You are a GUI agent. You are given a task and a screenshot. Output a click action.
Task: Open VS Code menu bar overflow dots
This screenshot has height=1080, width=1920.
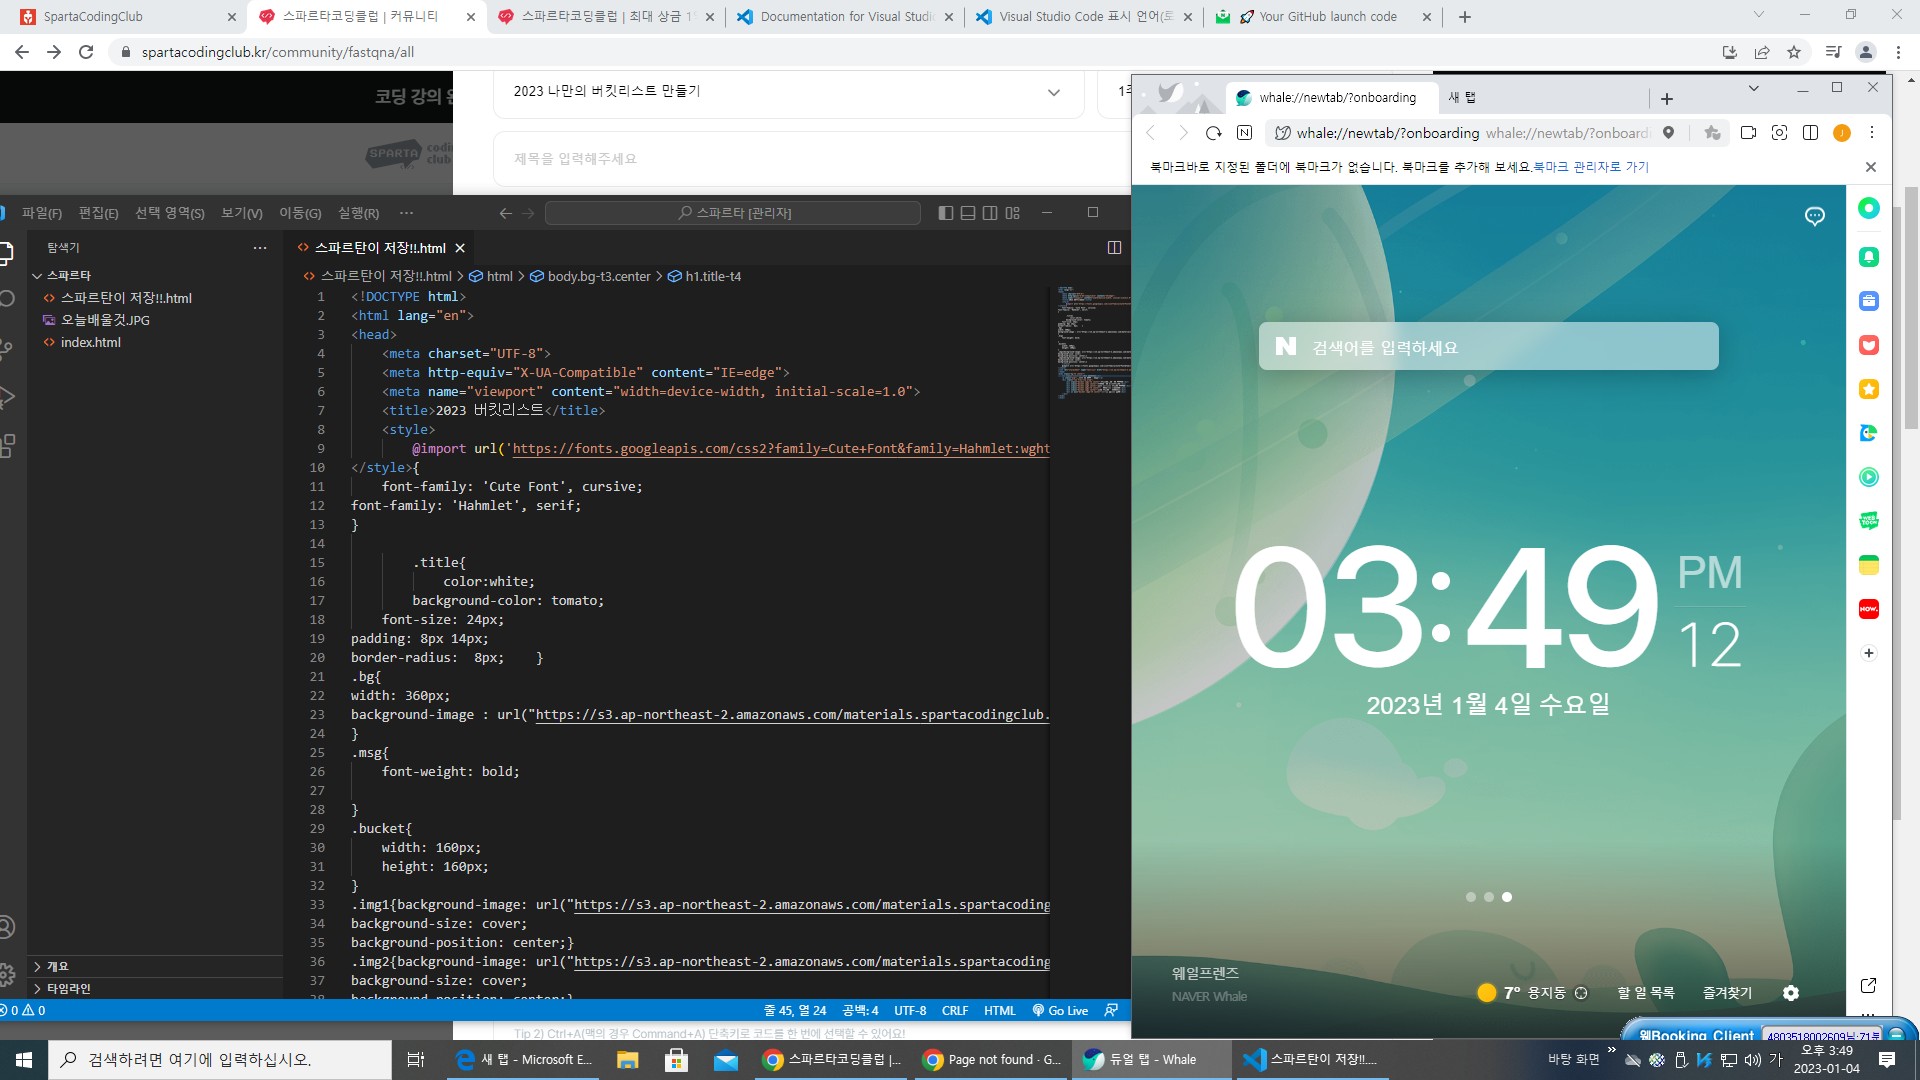(406, 213)
